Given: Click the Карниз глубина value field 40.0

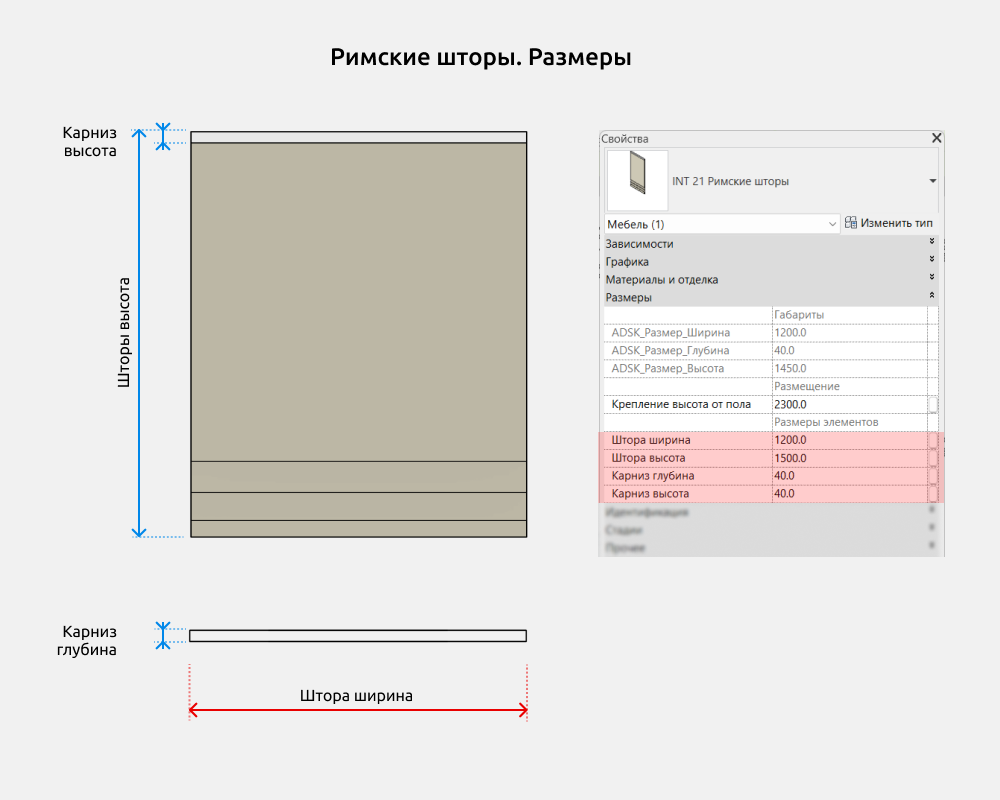Looking at the screenshot, I should pos(849,476).
